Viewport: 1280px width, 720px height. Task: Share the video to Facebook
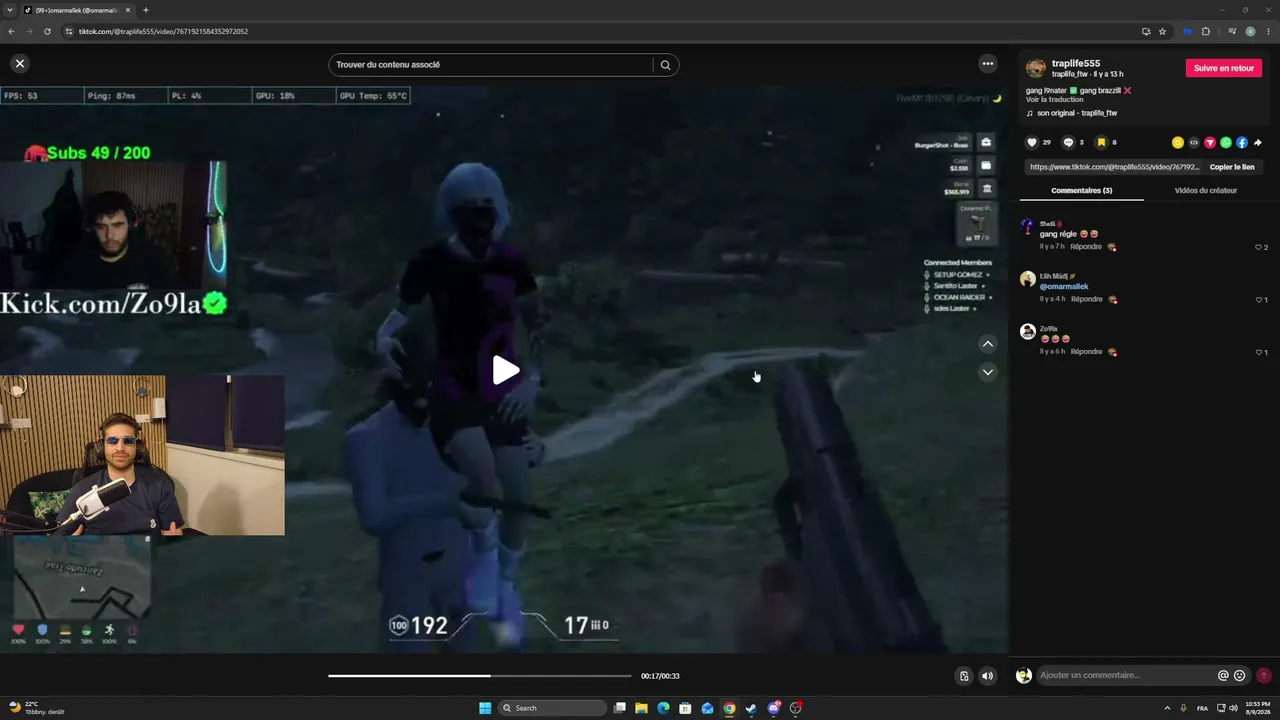point(1242,143)
